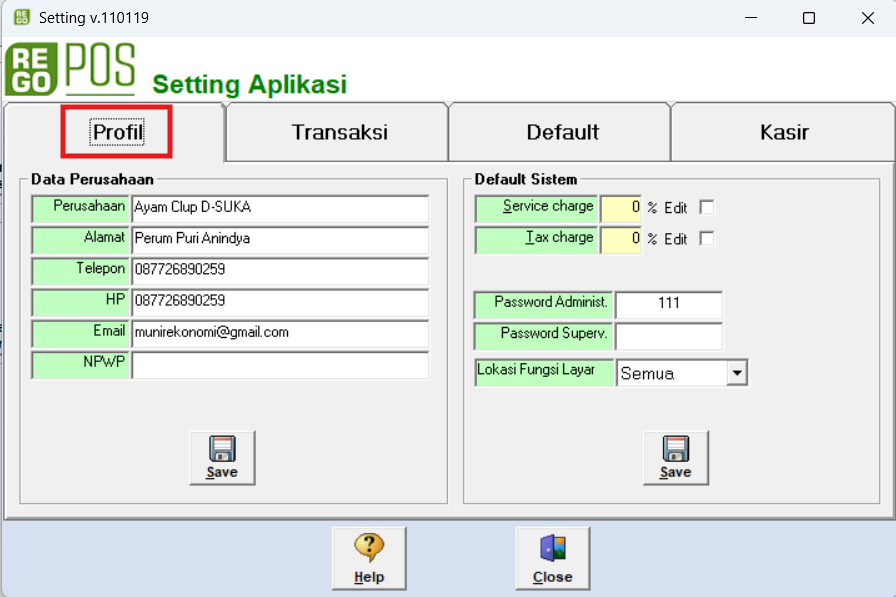Enable the Tax charge Edit checkbox
896x597 pixels.
coord(707,239)
